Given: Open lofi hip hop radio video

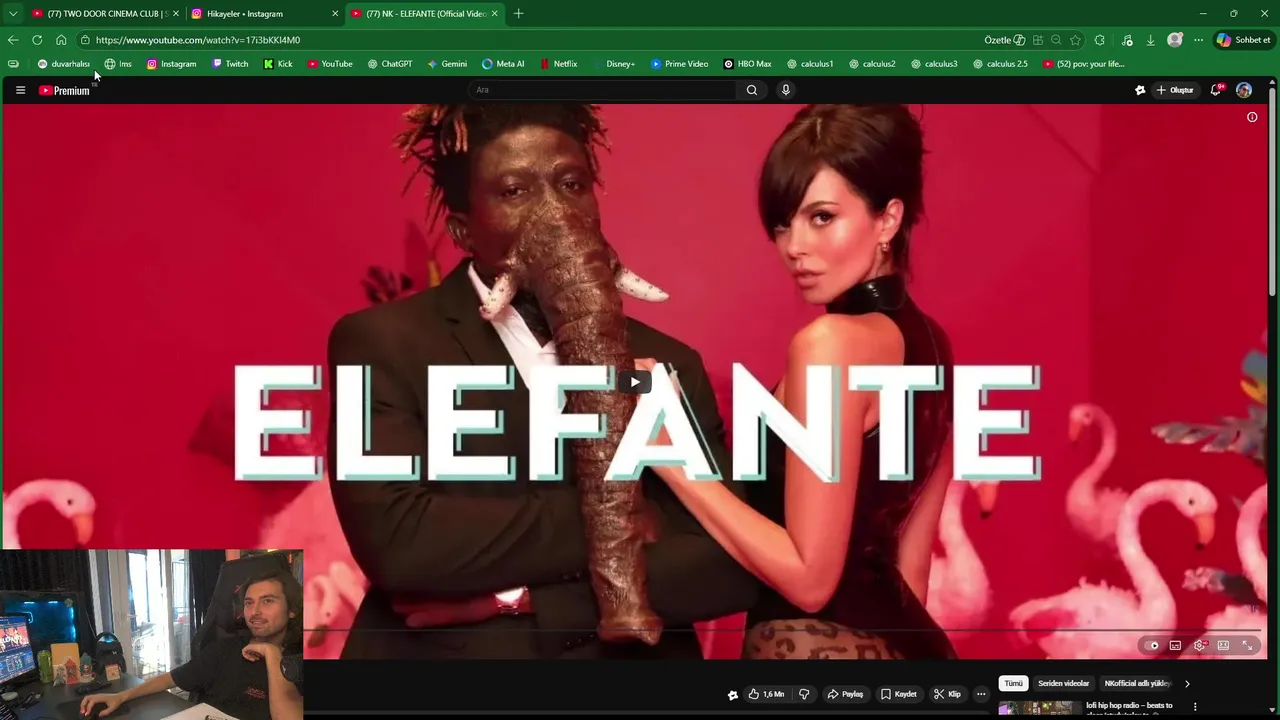Looking at the screenshot, I should pyautogui.click(x=1130, y=709).
